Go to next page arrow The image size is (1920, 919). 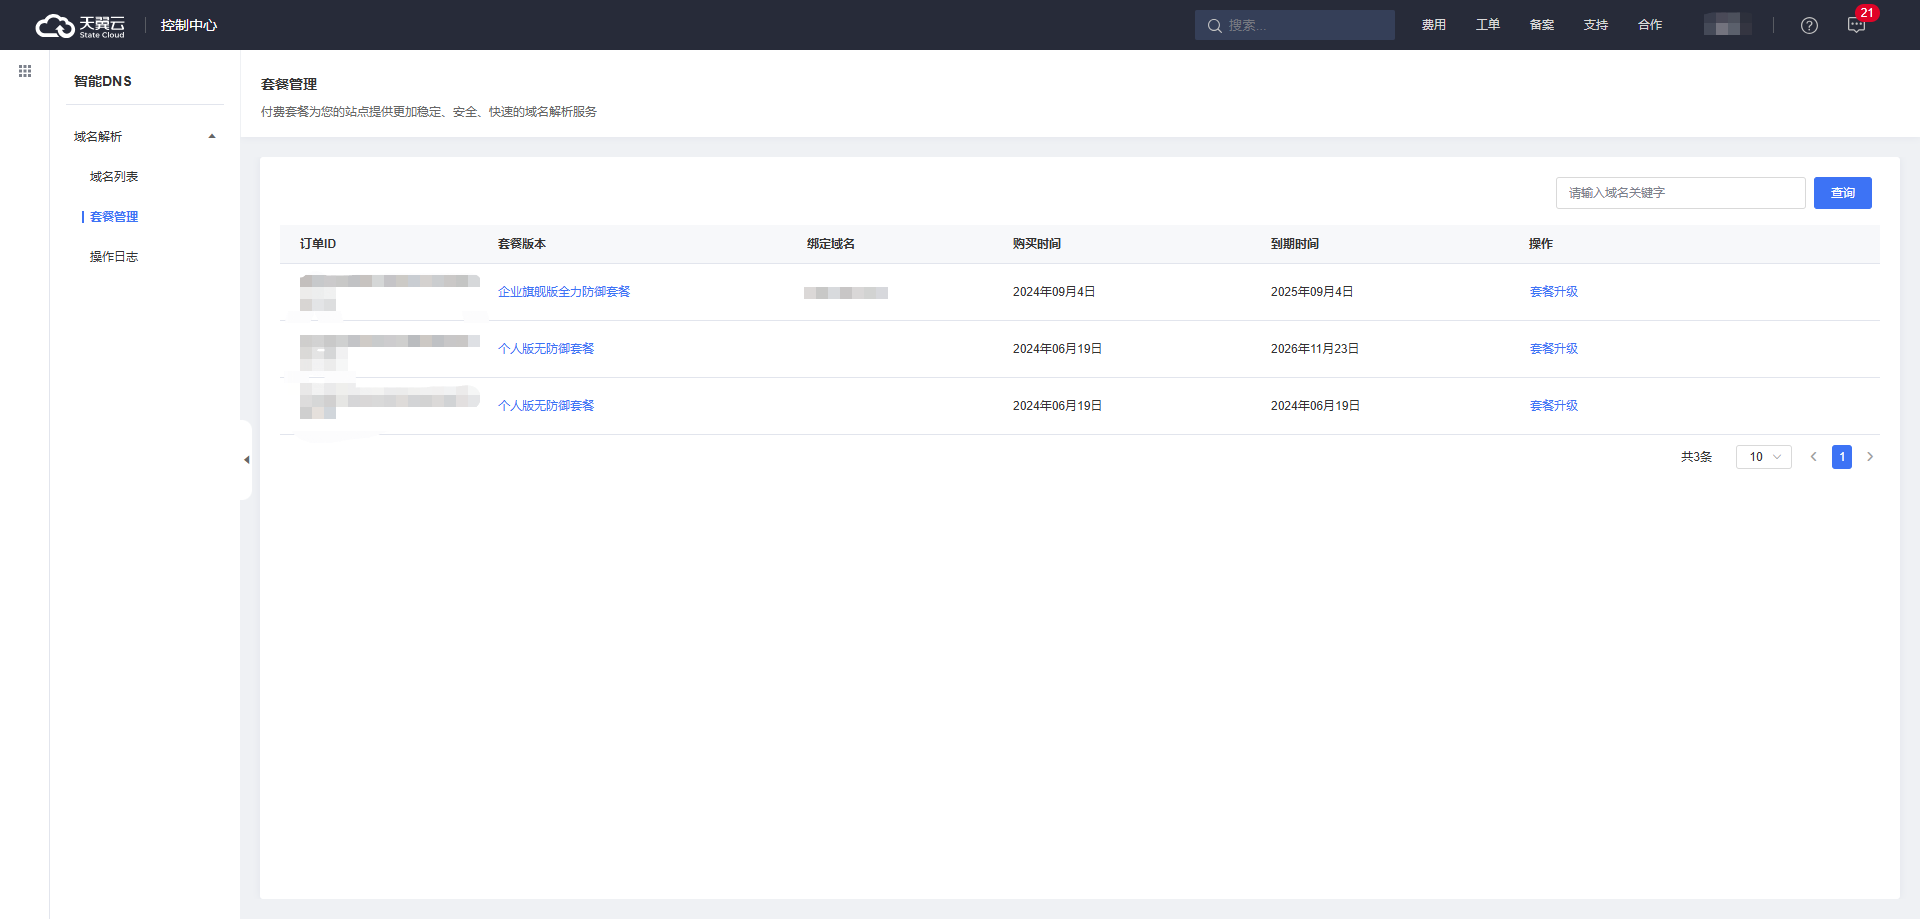pos(1870,457)
